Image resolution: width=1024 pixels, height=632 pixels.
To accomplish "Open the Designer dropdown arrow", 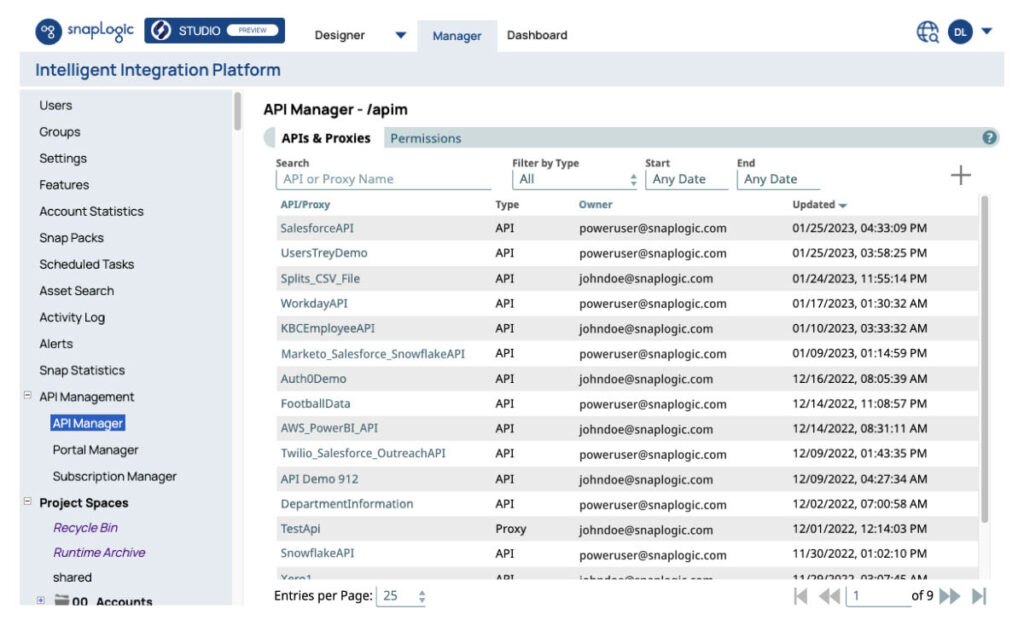I will pos(399,34).
